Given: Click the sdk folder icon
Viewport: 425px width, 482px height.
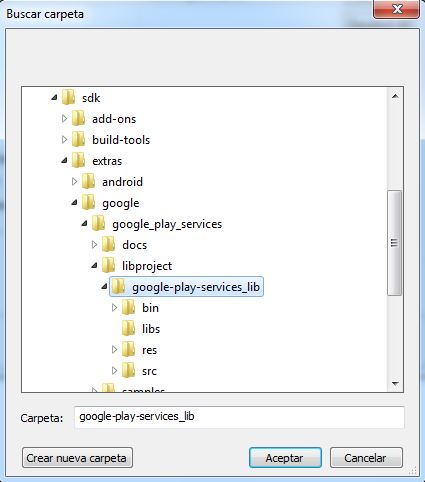Looking at the screenshot, I should coord(68,97).
